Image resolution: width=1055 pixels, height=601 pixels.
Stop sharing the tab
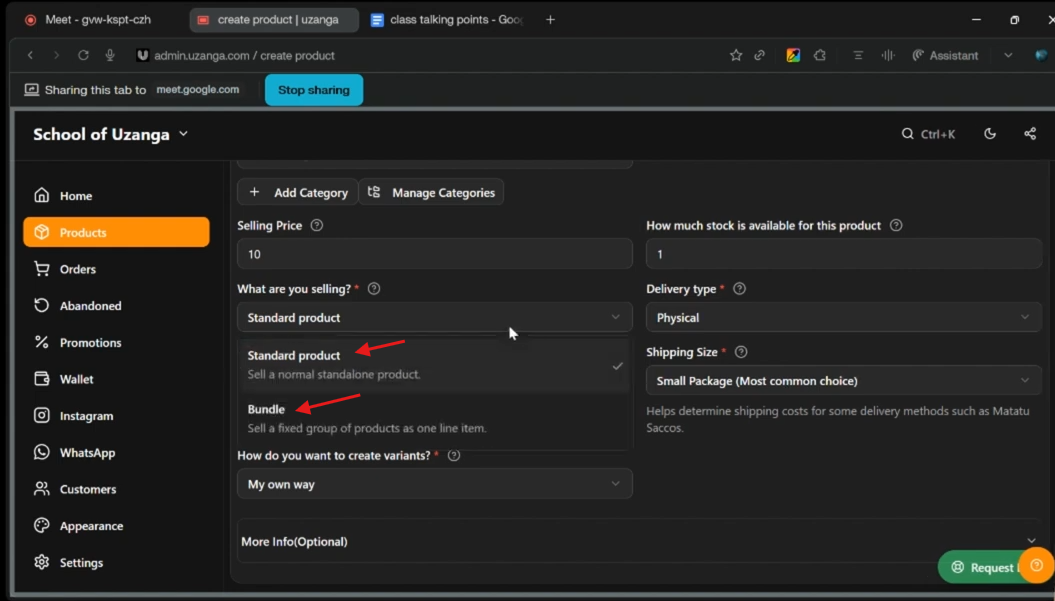[314, 90]
